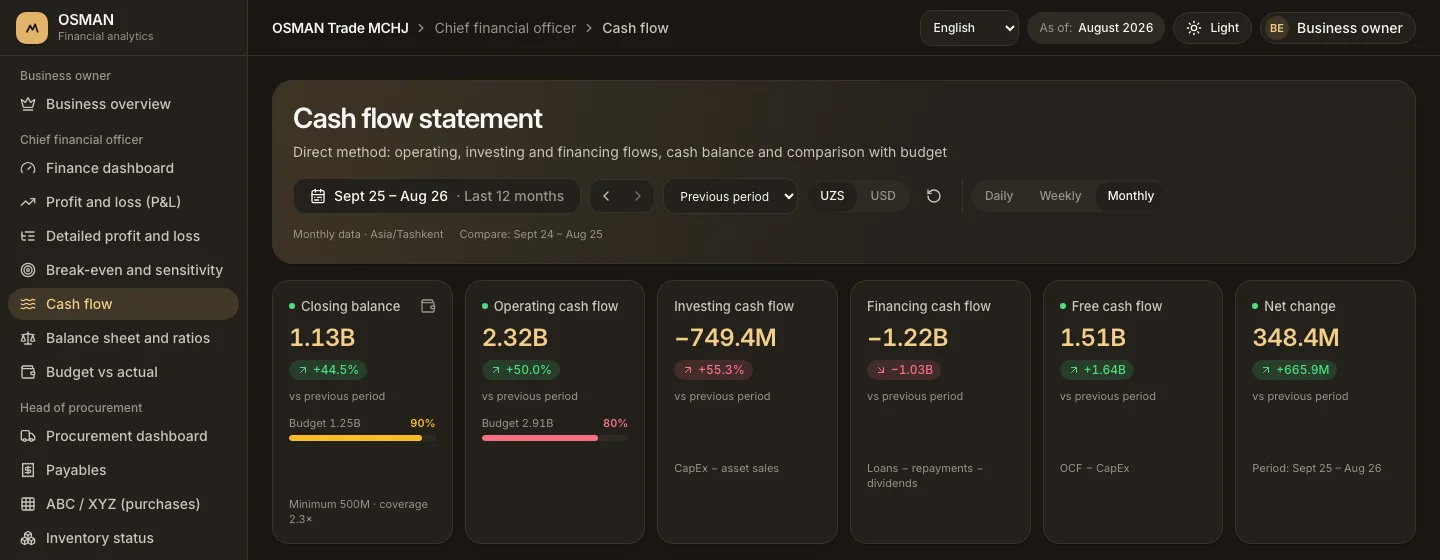Image resolution: width=1440 pixels, height=560 pixels.
Task: Click Closing balance budget progress bar
Action: tap(362, 438)
